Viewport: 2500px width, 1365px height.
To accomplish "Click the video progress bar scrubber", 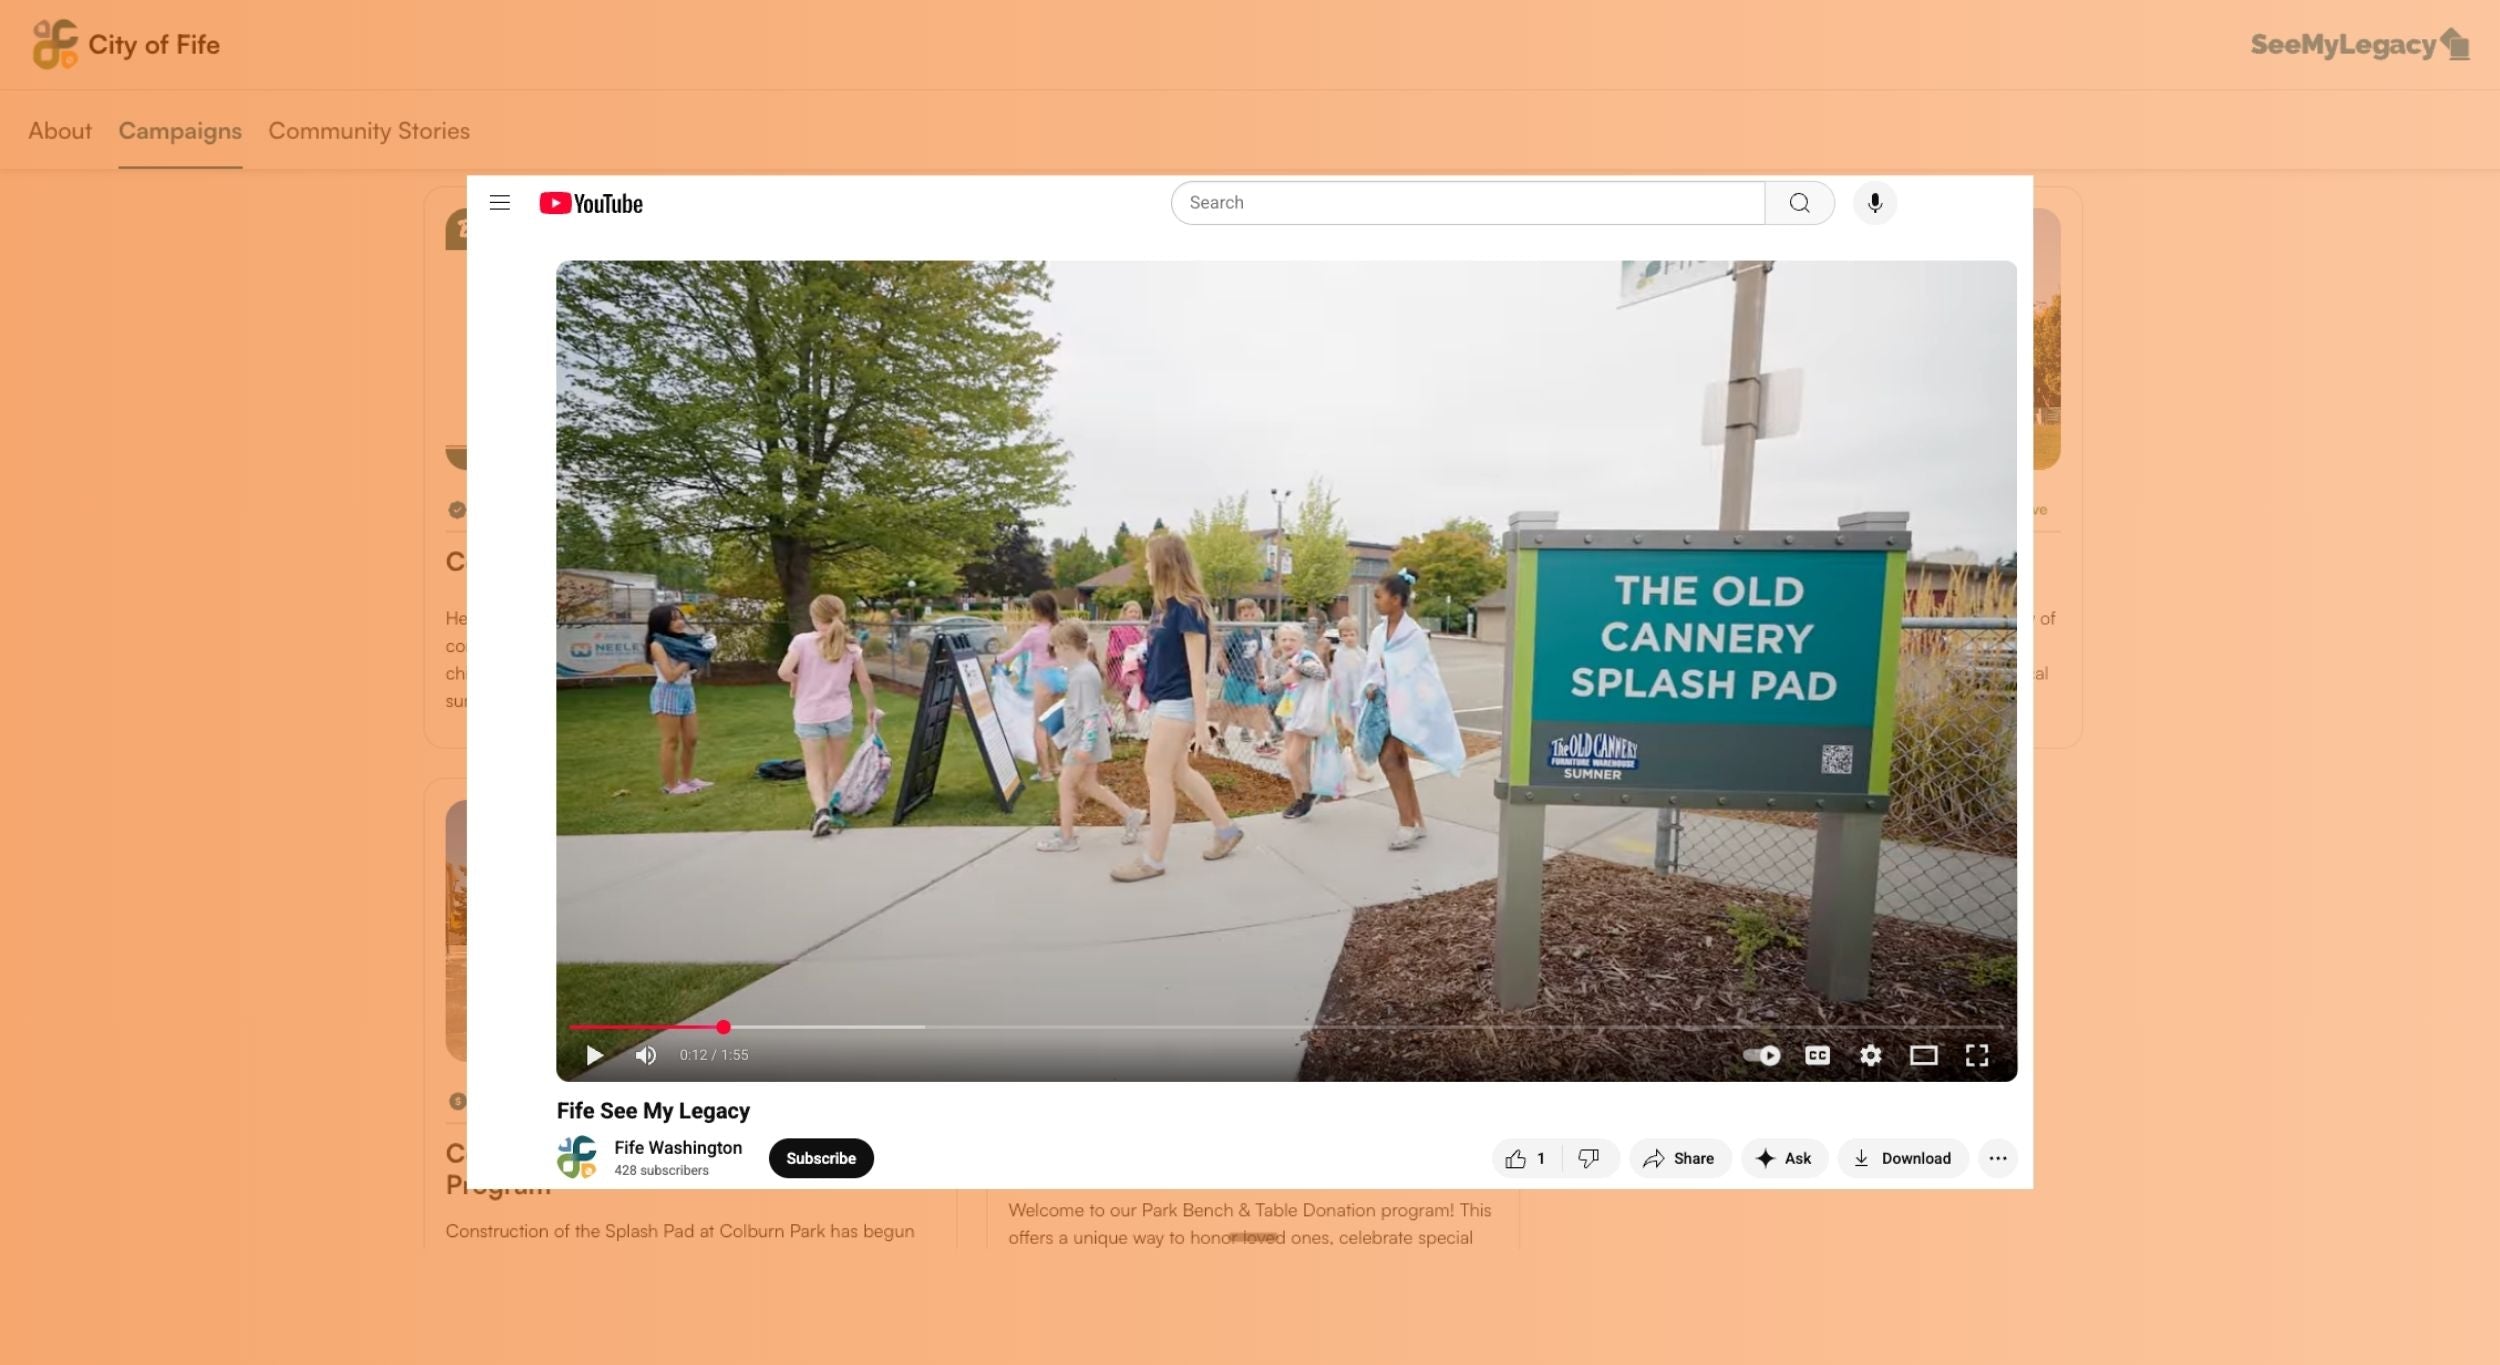I will [723, 1027].
